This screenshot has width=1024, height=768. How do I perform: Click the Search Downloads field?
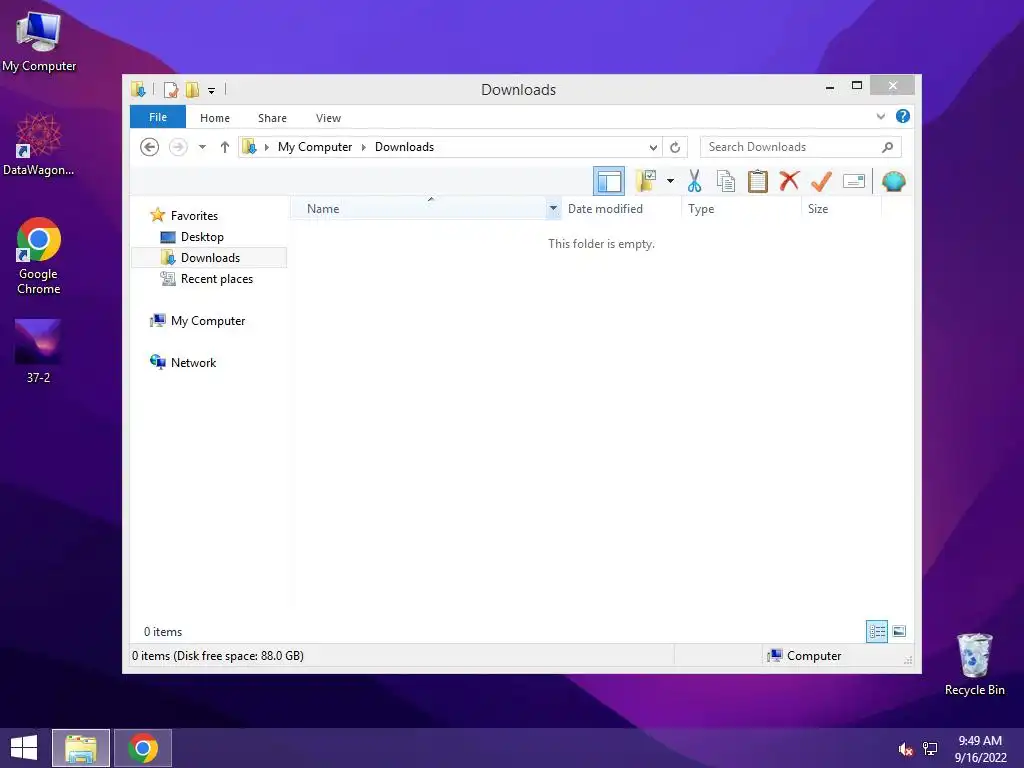(801, 147)
